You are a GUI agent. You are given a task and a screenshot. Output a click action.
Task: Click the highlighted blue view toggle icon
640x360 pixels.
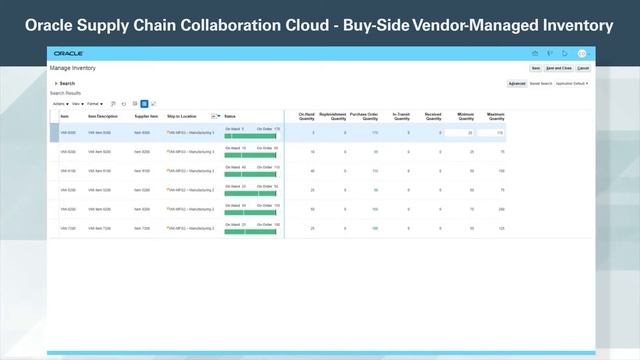(144, 104)
